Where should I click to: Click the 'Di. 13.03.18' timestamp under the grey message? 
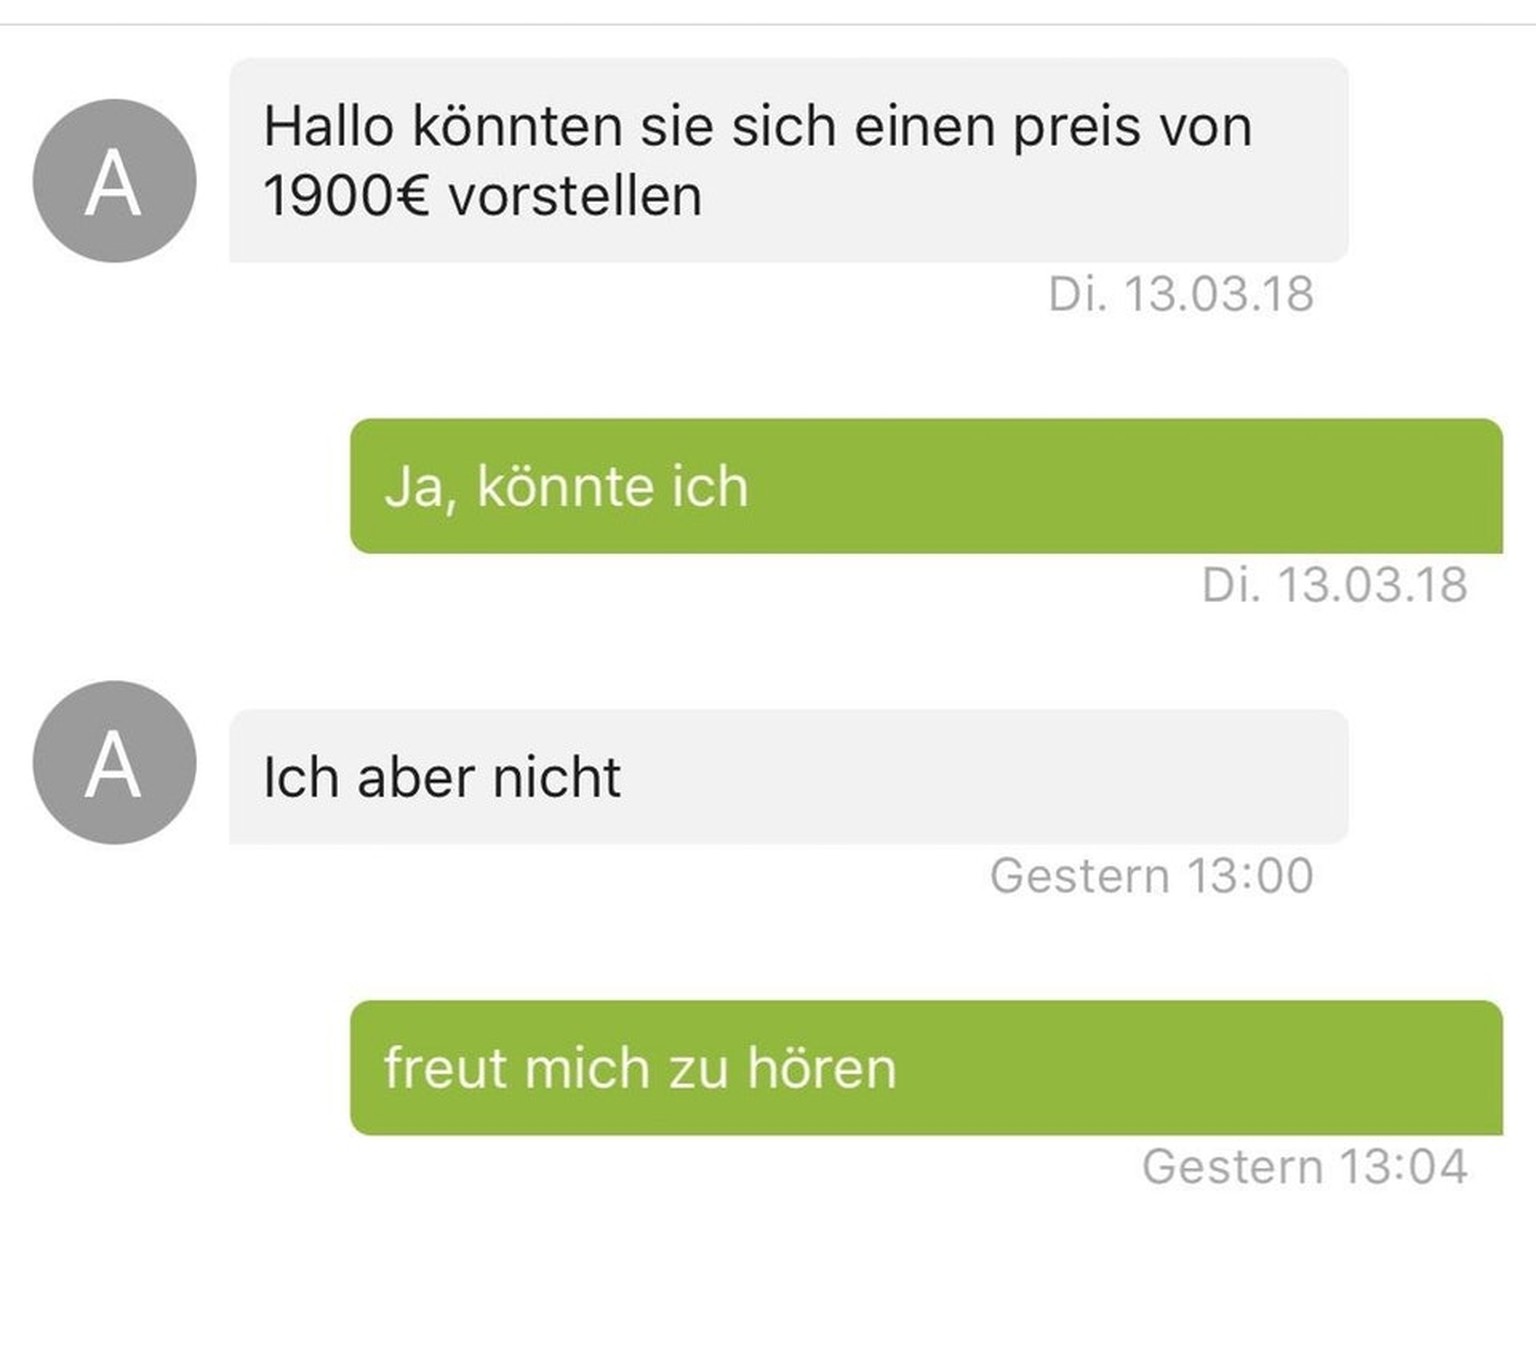point(1181,294)
